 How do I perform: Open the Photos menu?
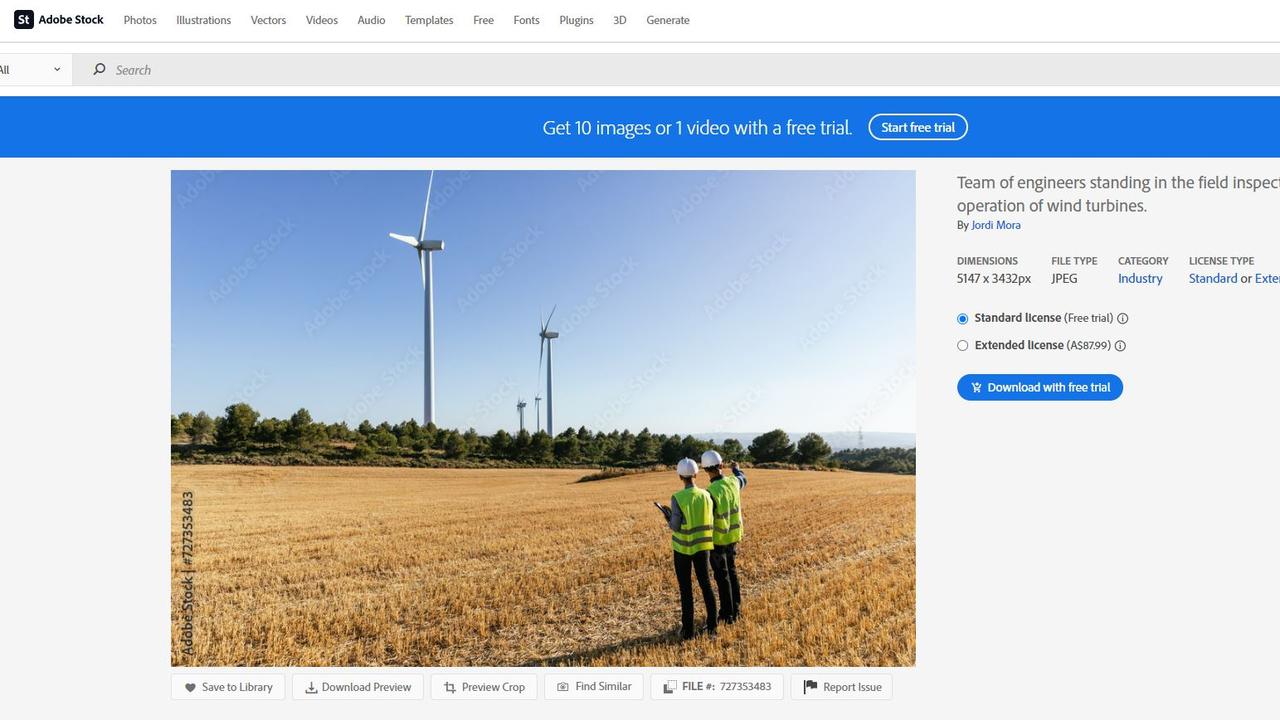click(x=140, y=20)
